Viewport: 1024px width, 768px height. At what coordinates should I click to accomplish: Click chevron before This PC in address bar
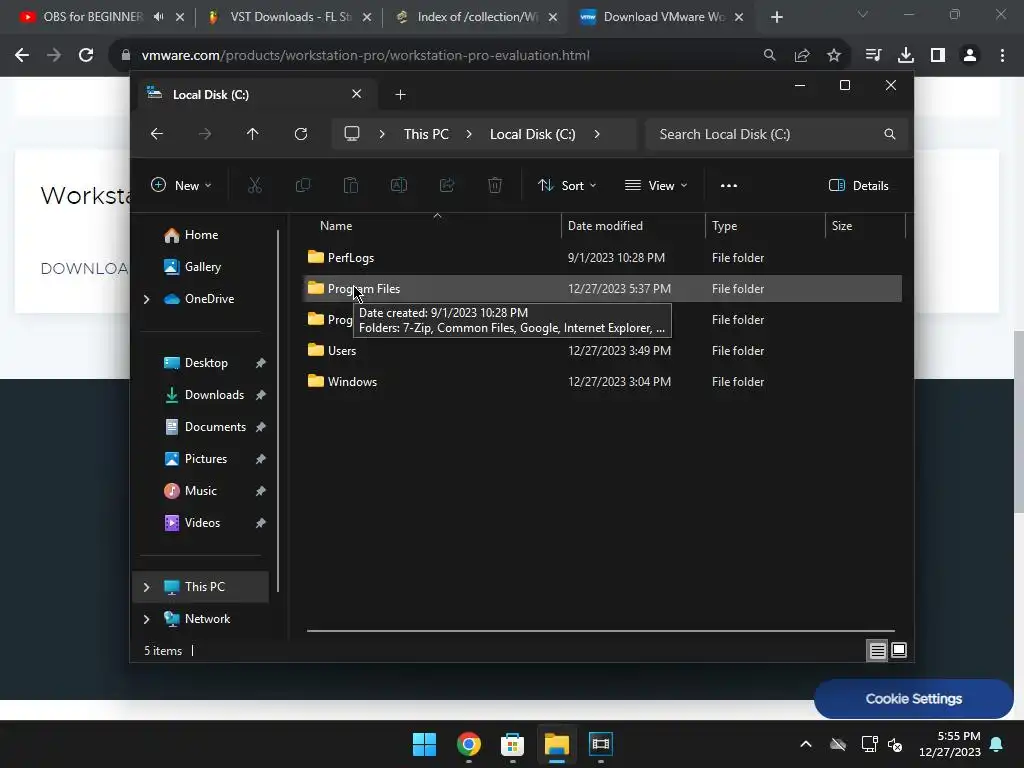point(382,134)
